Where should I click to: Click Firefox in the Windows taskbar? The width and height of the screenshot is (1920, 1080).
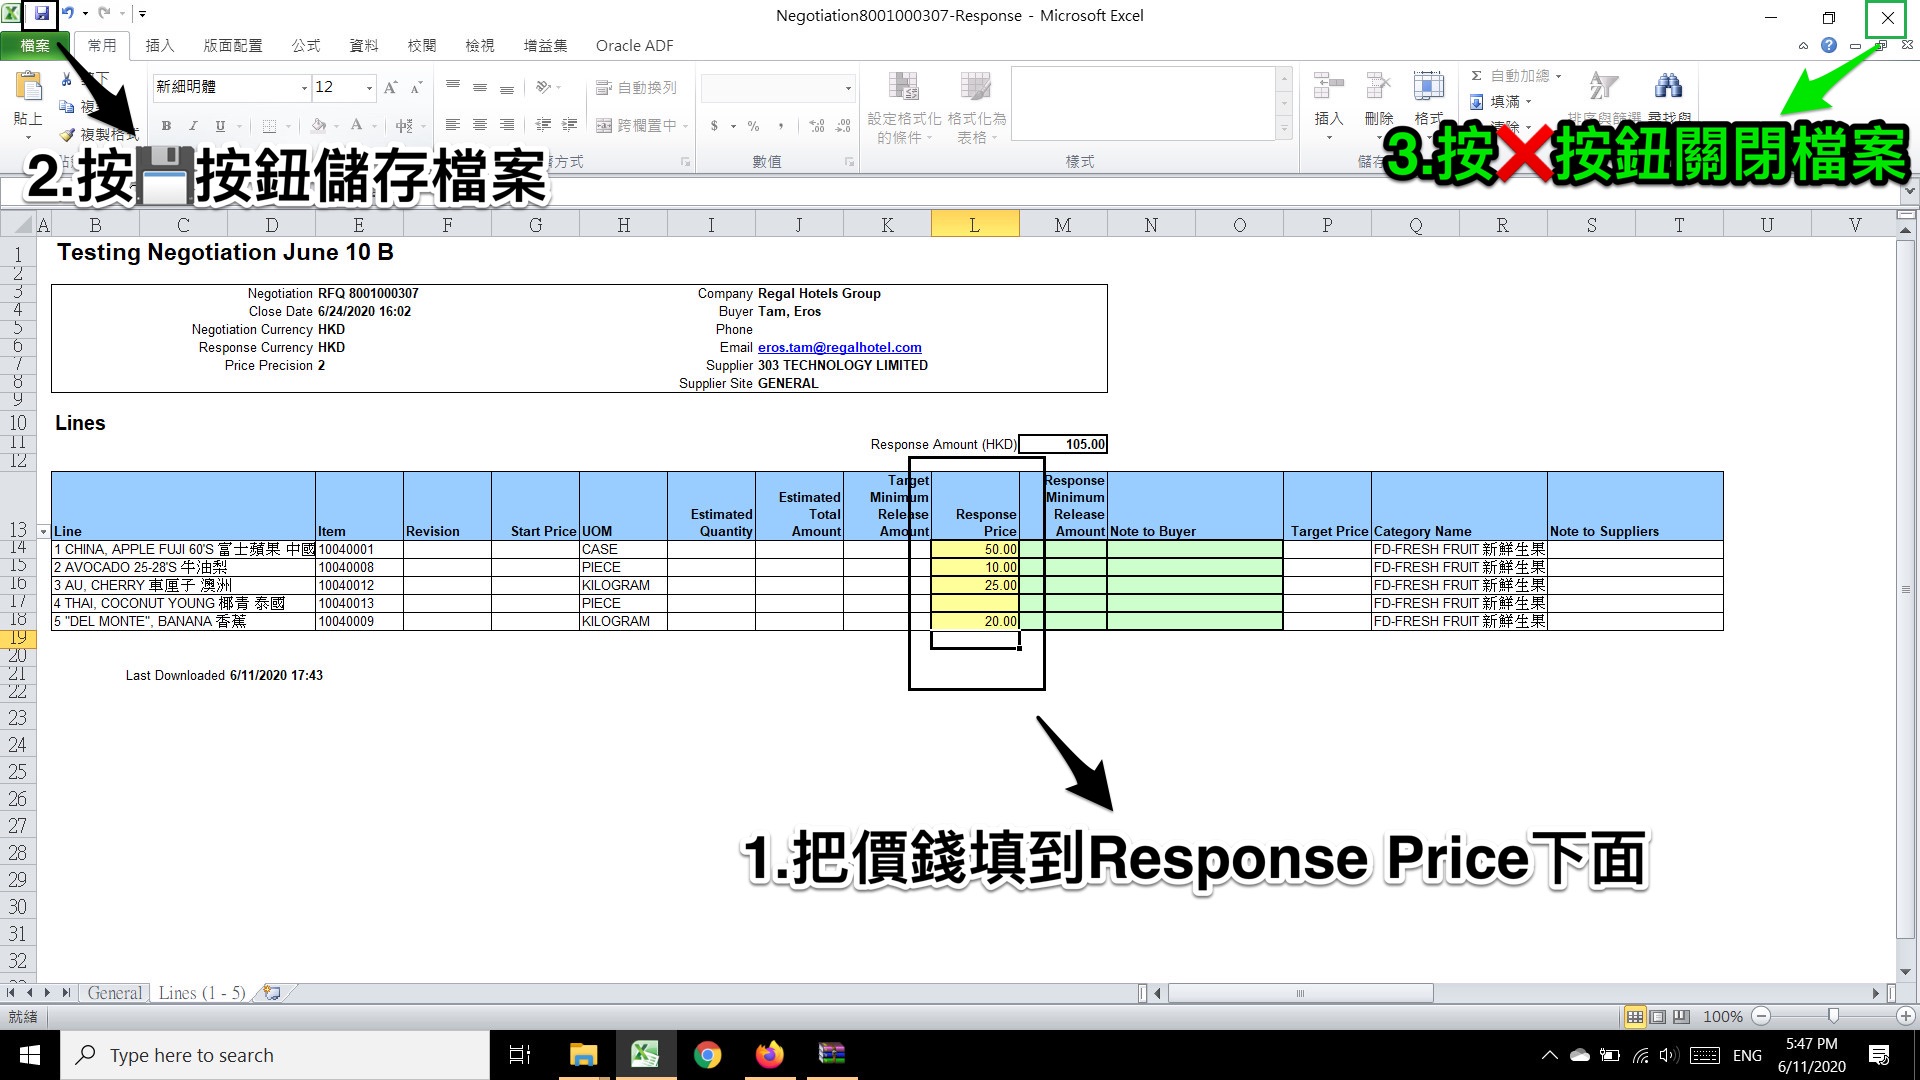tap(769, 1055)
